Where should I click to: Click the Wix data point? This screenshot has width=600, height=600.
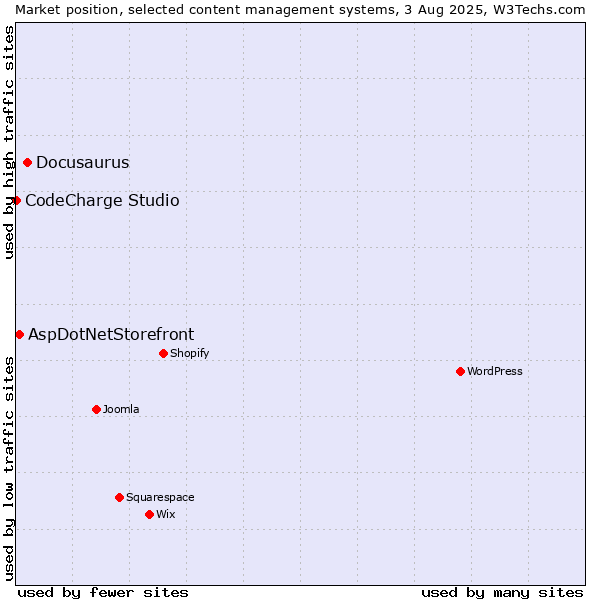(x=150, y=515)
